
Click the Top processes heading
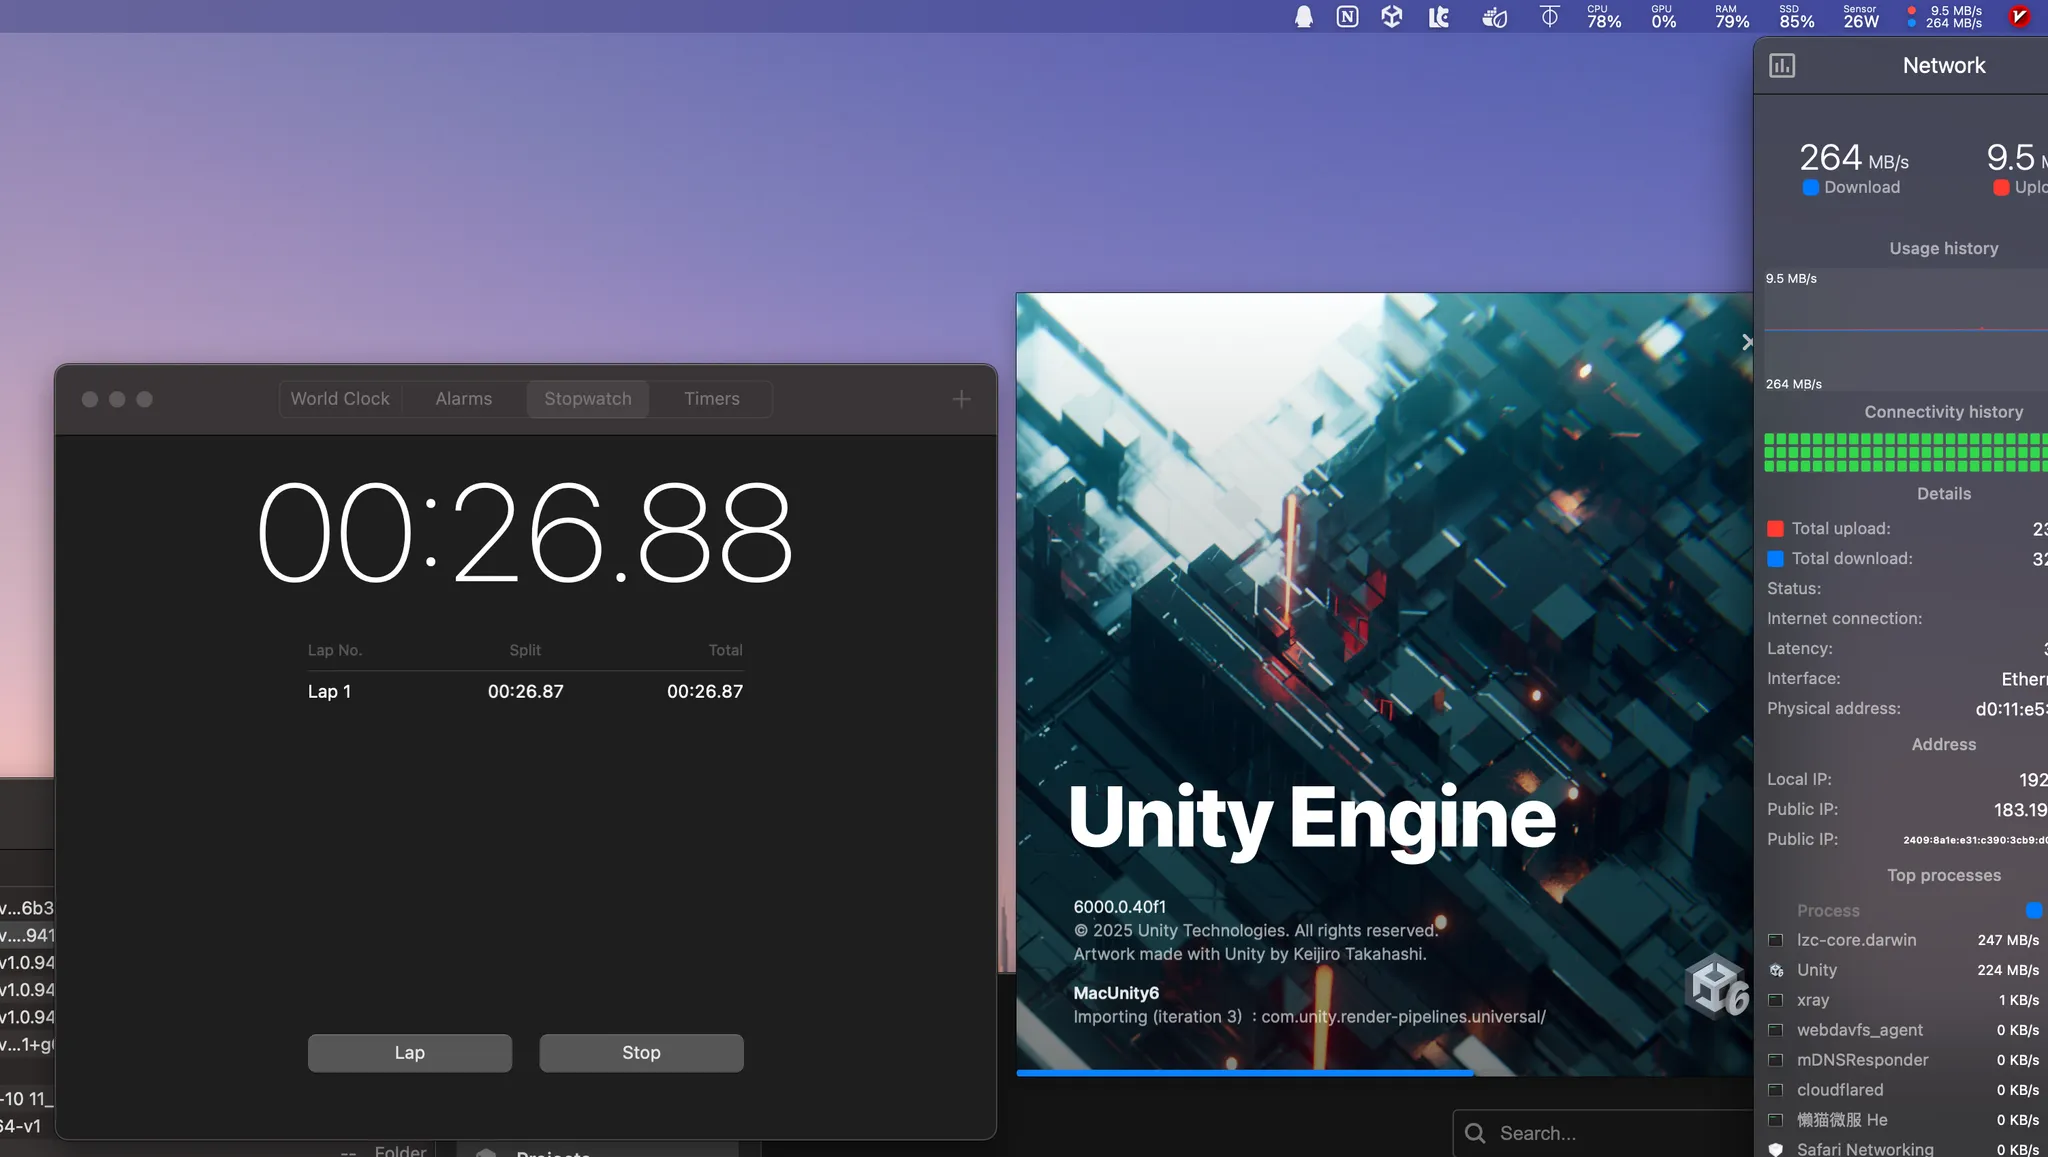pos(1944,875)
